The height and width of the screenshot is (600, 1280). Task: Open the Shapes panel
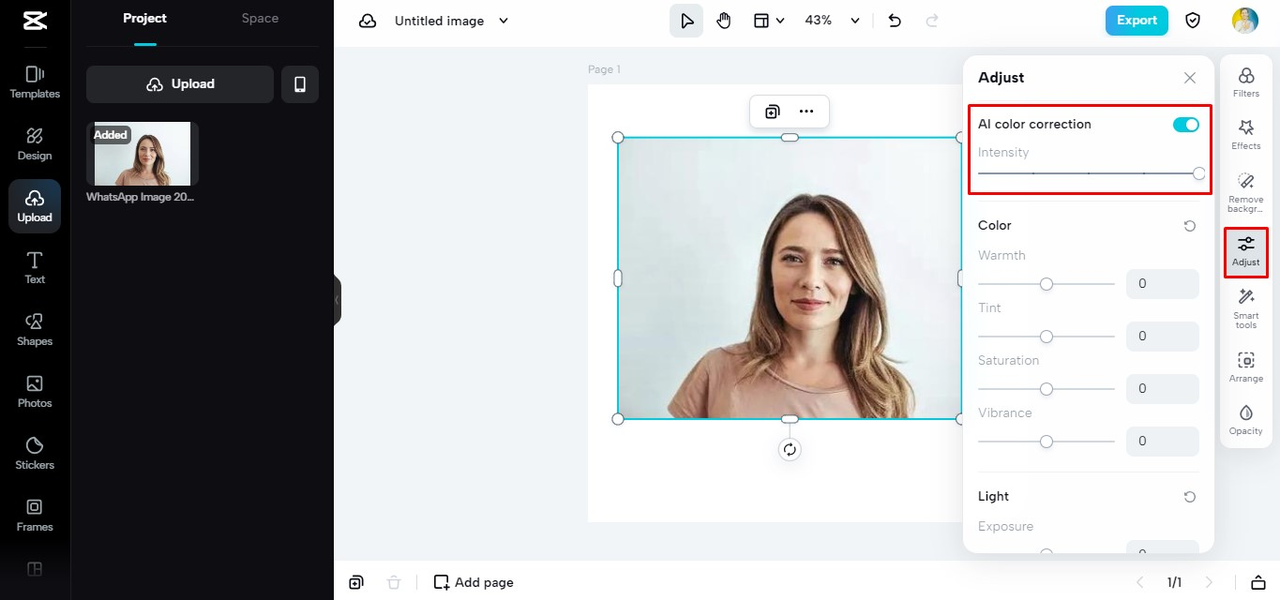coord(35,330)
